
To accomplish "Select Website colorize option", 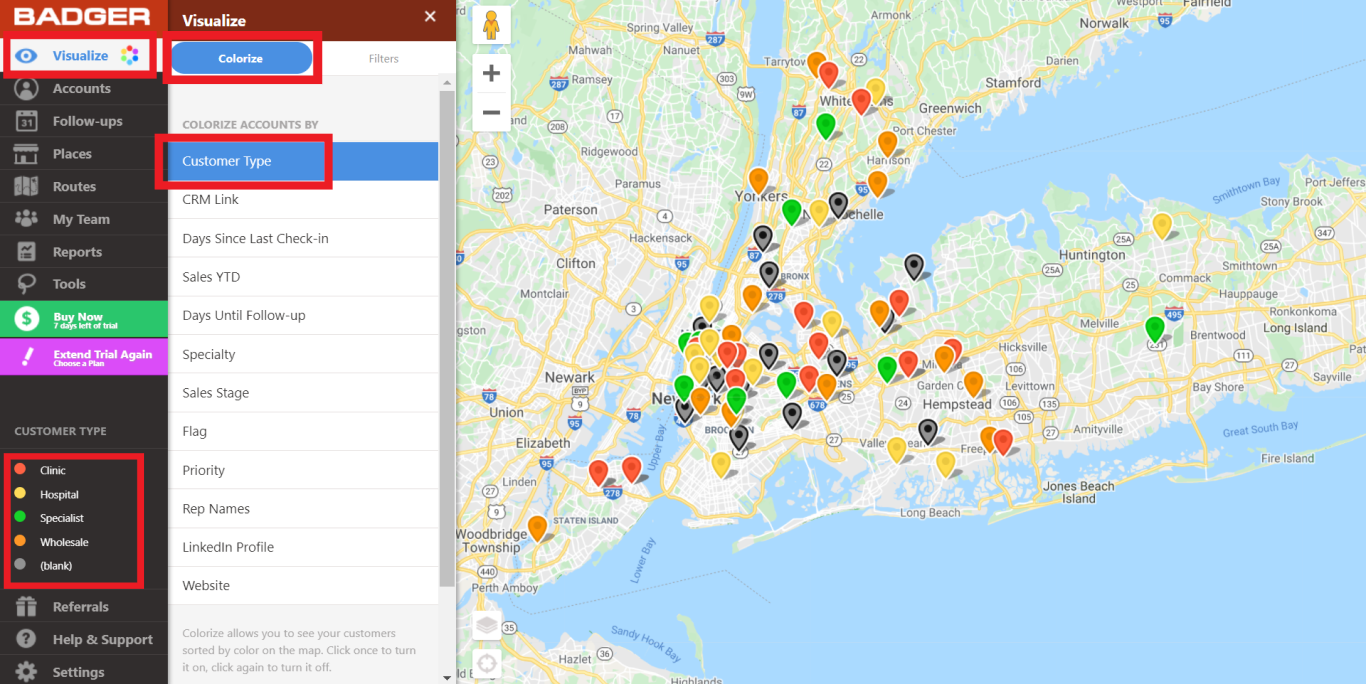I will click(303, 586).
